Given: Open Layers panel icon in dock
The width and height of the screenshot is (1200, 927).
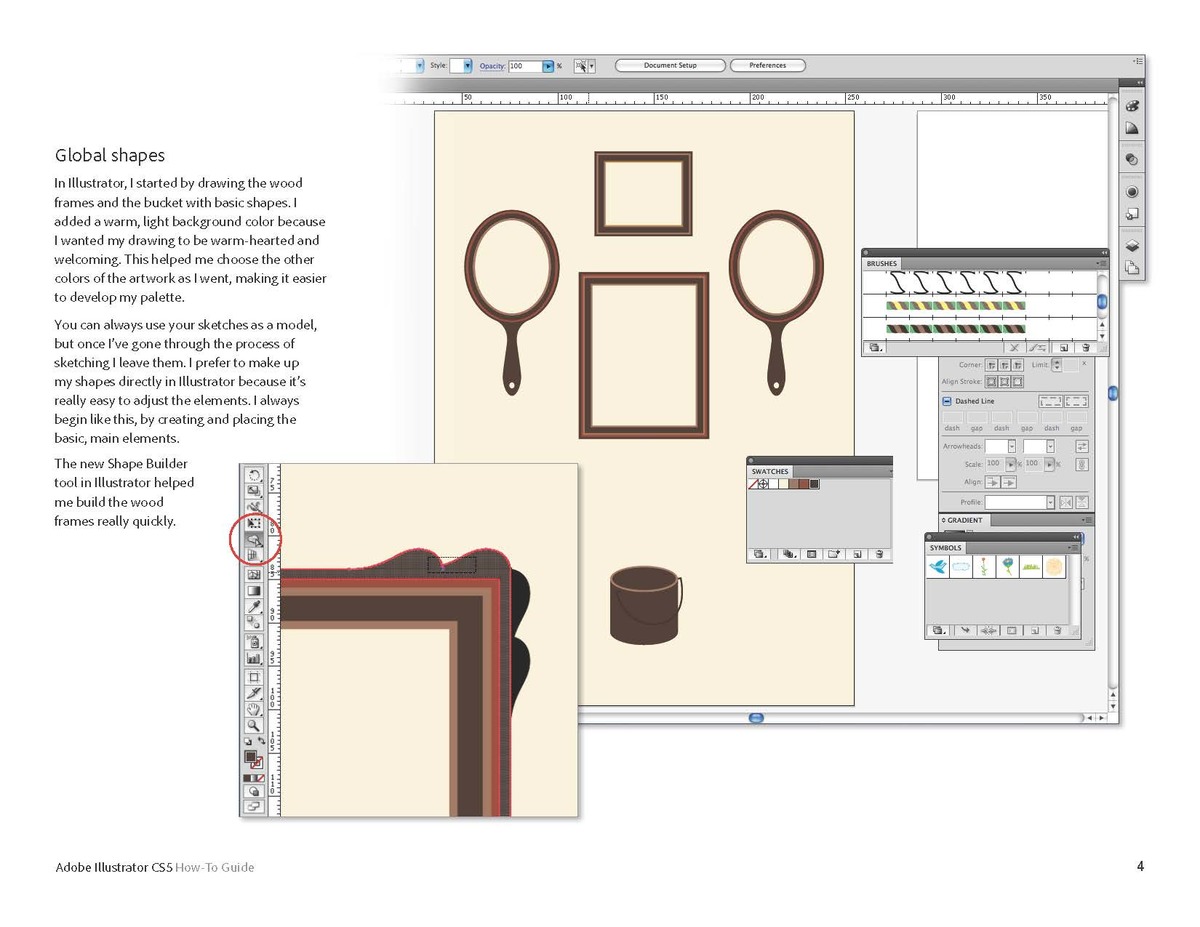Looking at the screenshot, I should click(1132, 245).
